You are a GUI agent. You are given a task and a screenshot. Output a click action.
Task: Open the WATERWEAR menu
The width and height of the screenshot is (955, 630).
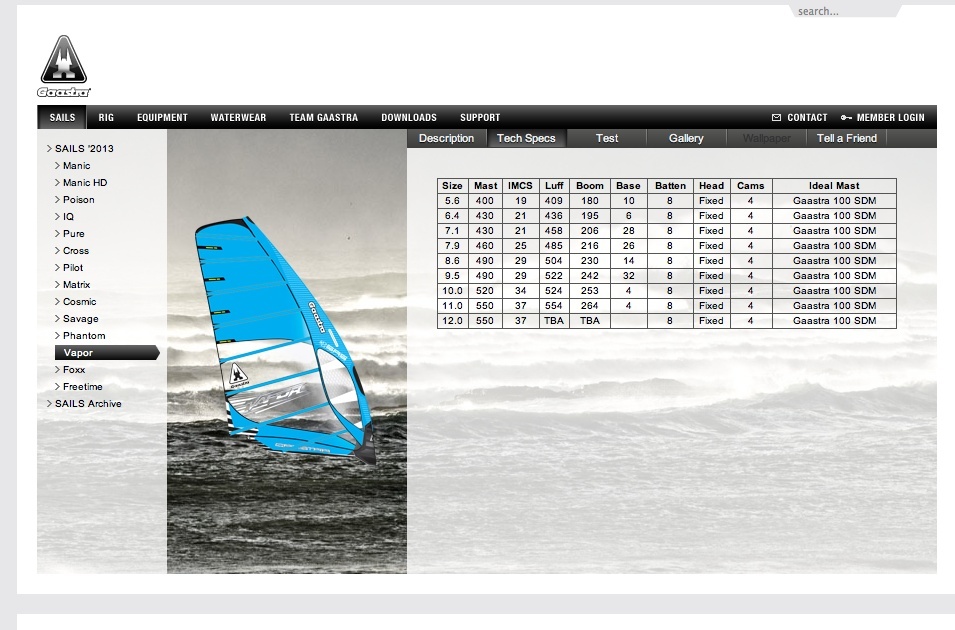[x=238, y=118]
